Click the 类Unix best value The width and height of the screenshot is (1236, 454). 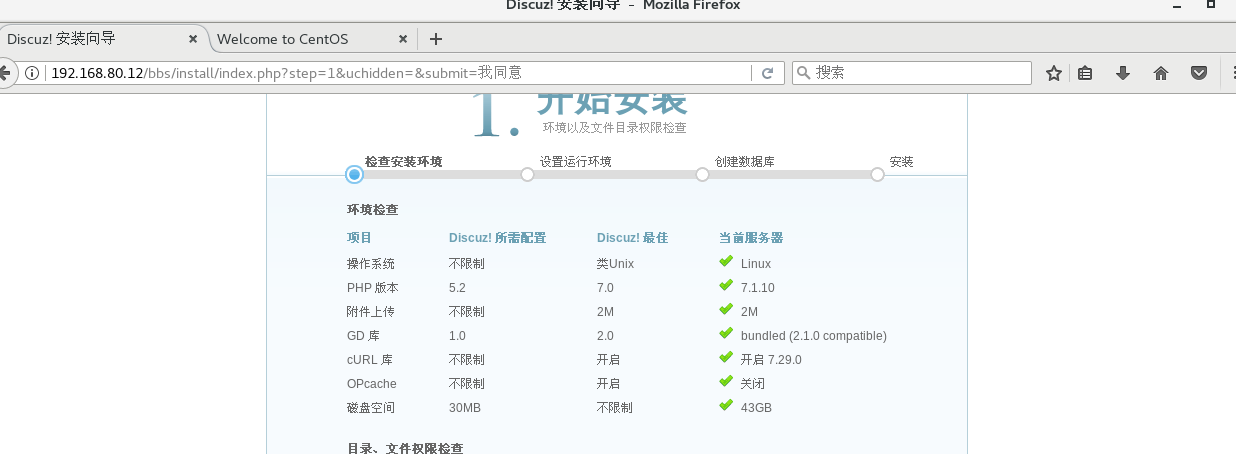click(x=615, y=264)
